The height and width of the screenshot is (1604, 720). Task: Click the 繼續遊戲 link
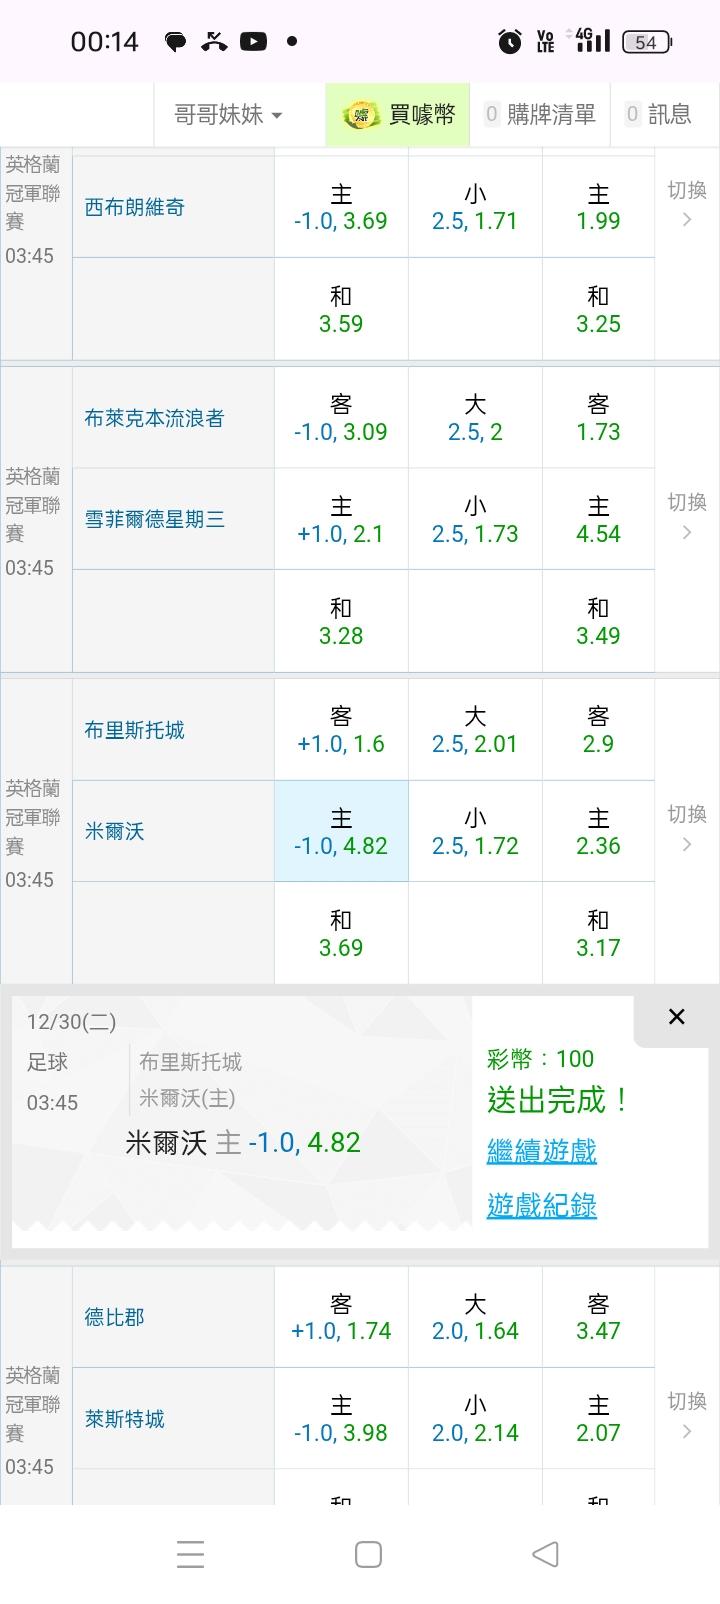(541, 1151)
